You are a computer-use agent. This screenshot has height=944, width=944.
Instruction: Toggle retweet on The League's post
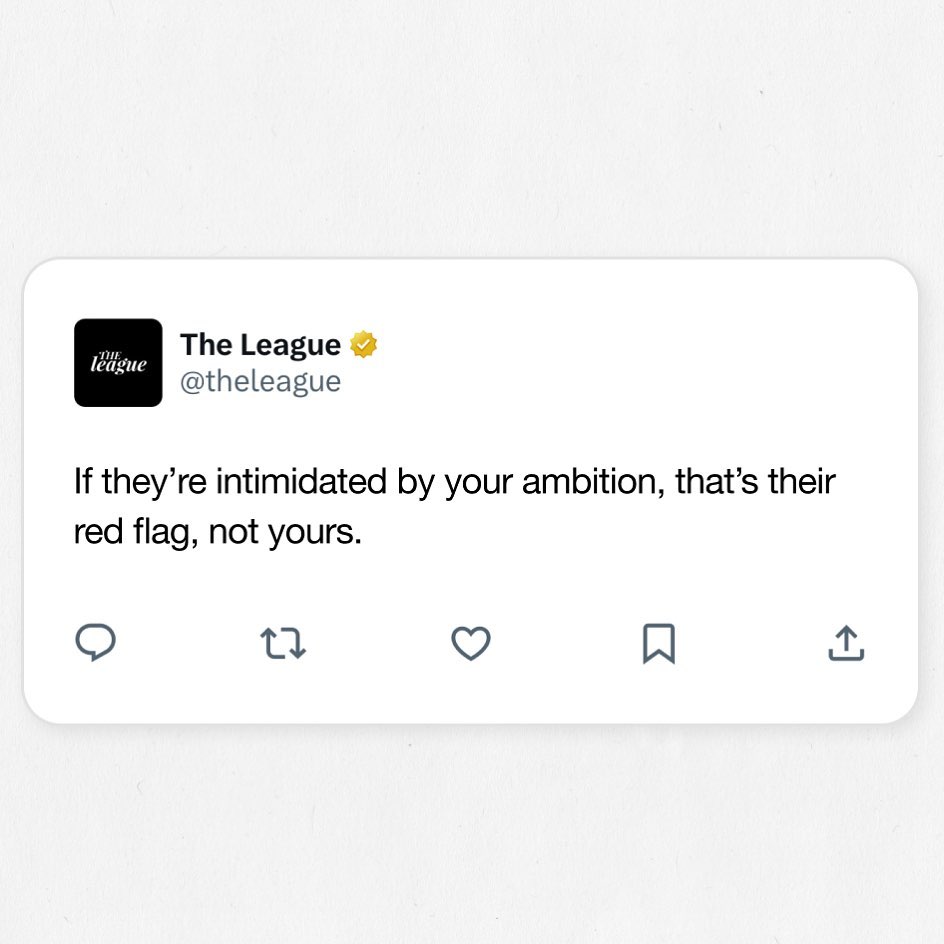[283, 643]
